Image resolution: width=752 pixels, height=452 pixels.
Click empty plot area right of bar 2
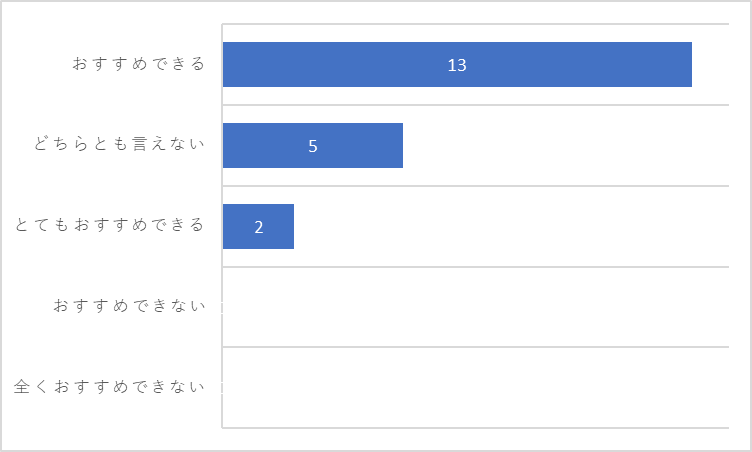(511, 226)
